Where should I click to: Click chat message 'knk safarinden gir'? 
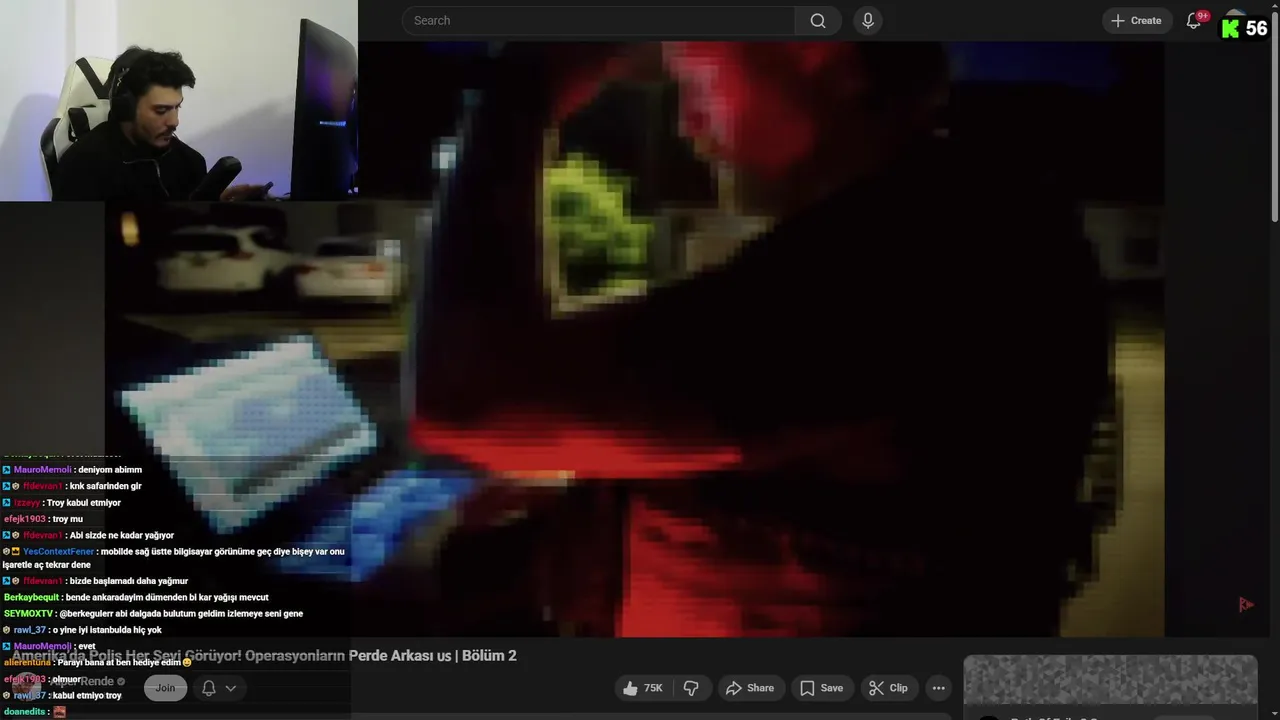click(106, 486)
